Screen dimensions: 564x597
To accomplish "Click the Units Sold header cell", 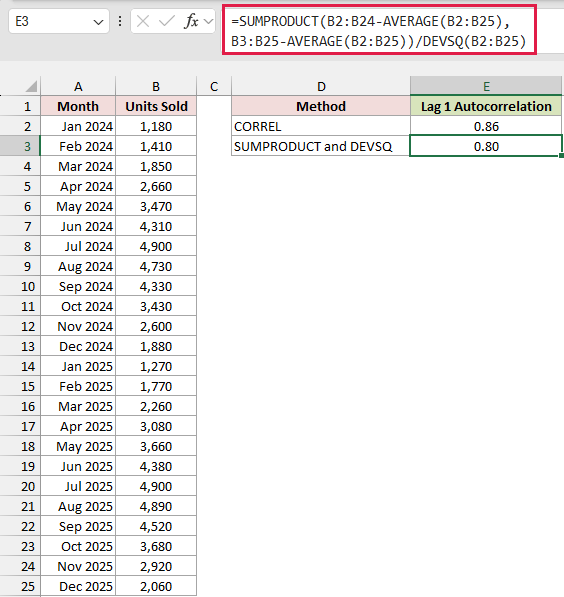I will (x=156, y=106).
